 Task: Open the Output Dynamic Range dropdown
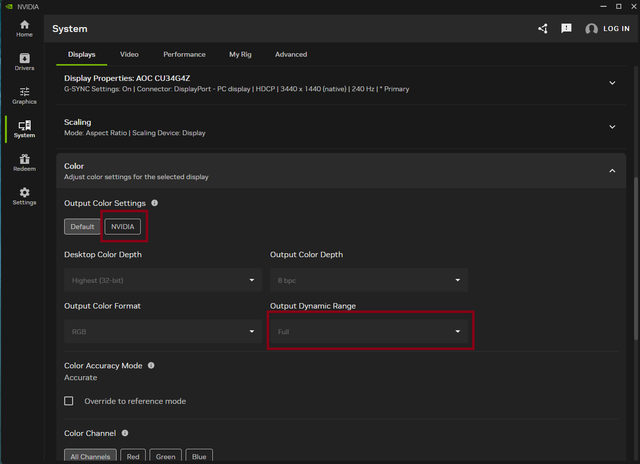click(369, 331)
